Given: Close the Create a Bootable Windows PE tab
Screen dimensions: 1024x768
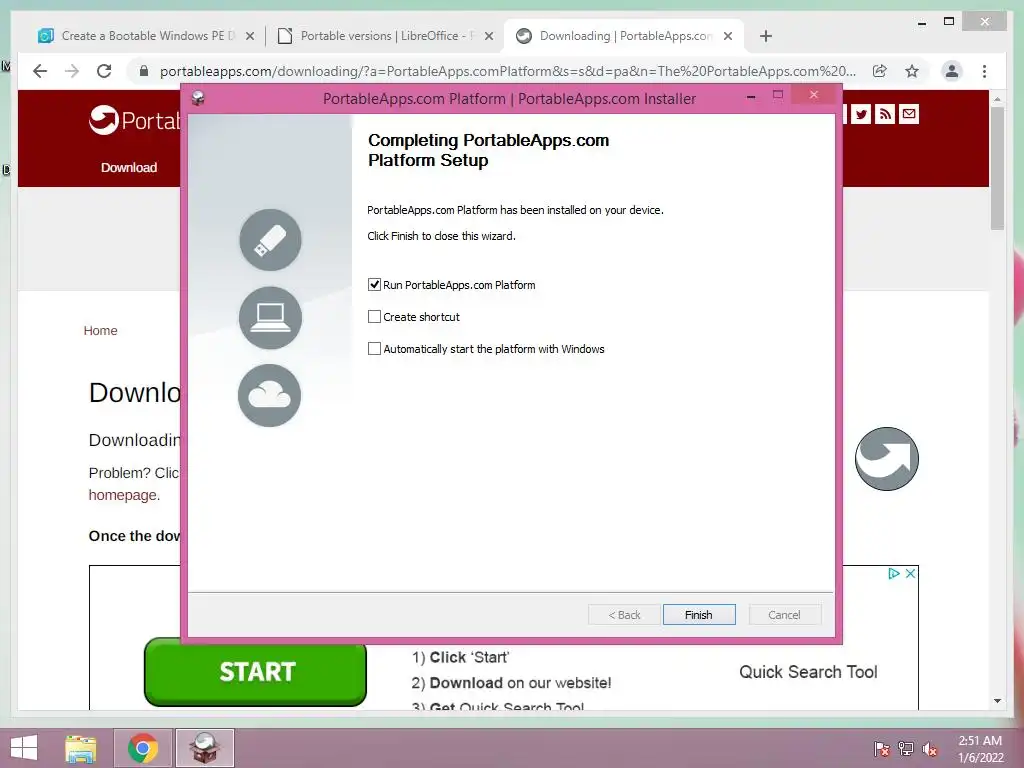Looking at the screenshot, I should (x=249, y=37).
